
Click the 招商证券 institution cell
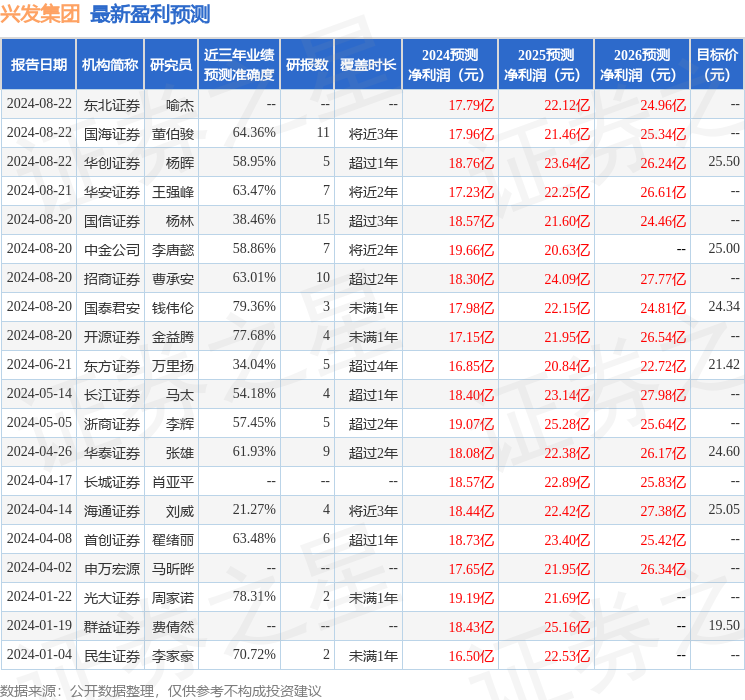click(112, 279)
